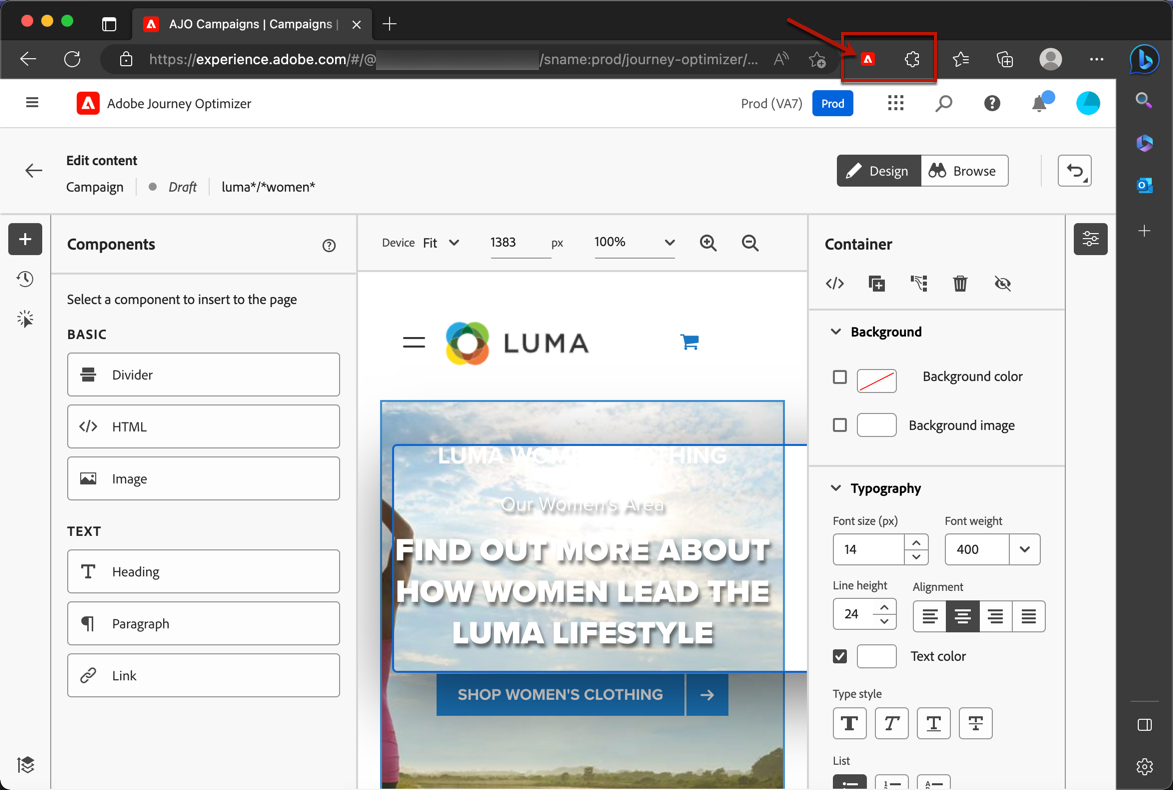Click the zoom out magnifier icon
The width and height of the screenshot is (1173, 790).
pos(750,243)
